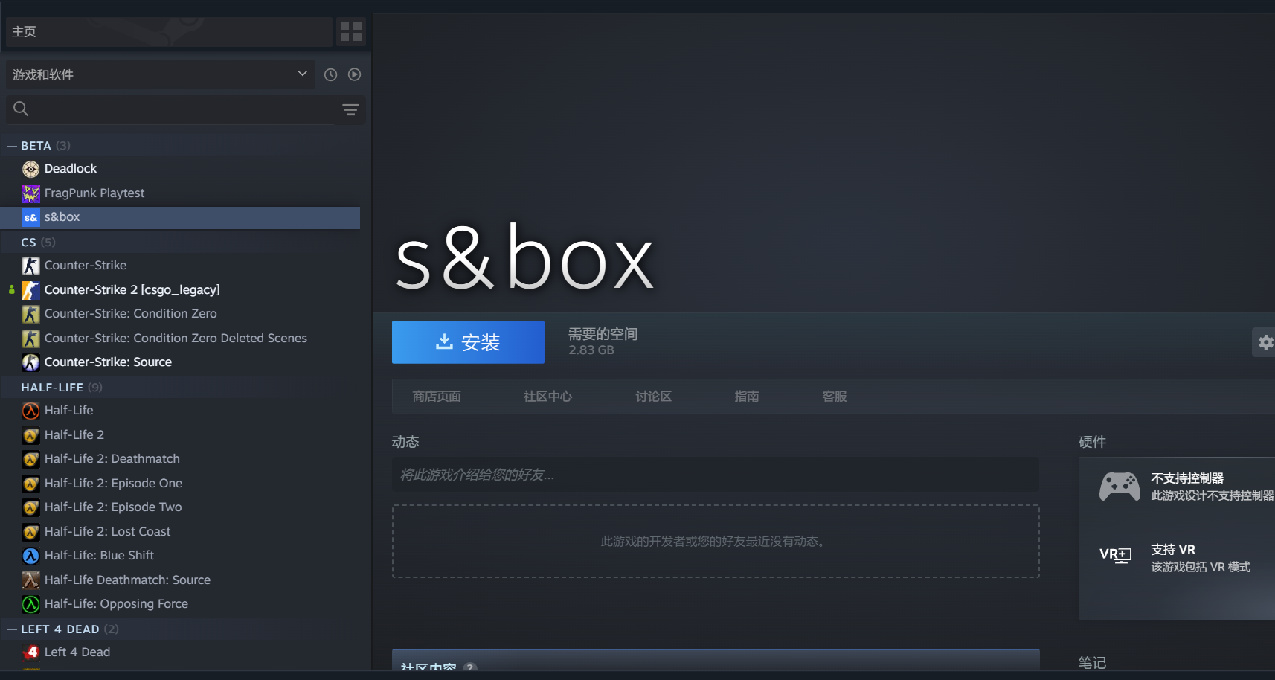Click the controller support icon
Viewport: 1275px width, 680px height.
point(1119,486)
